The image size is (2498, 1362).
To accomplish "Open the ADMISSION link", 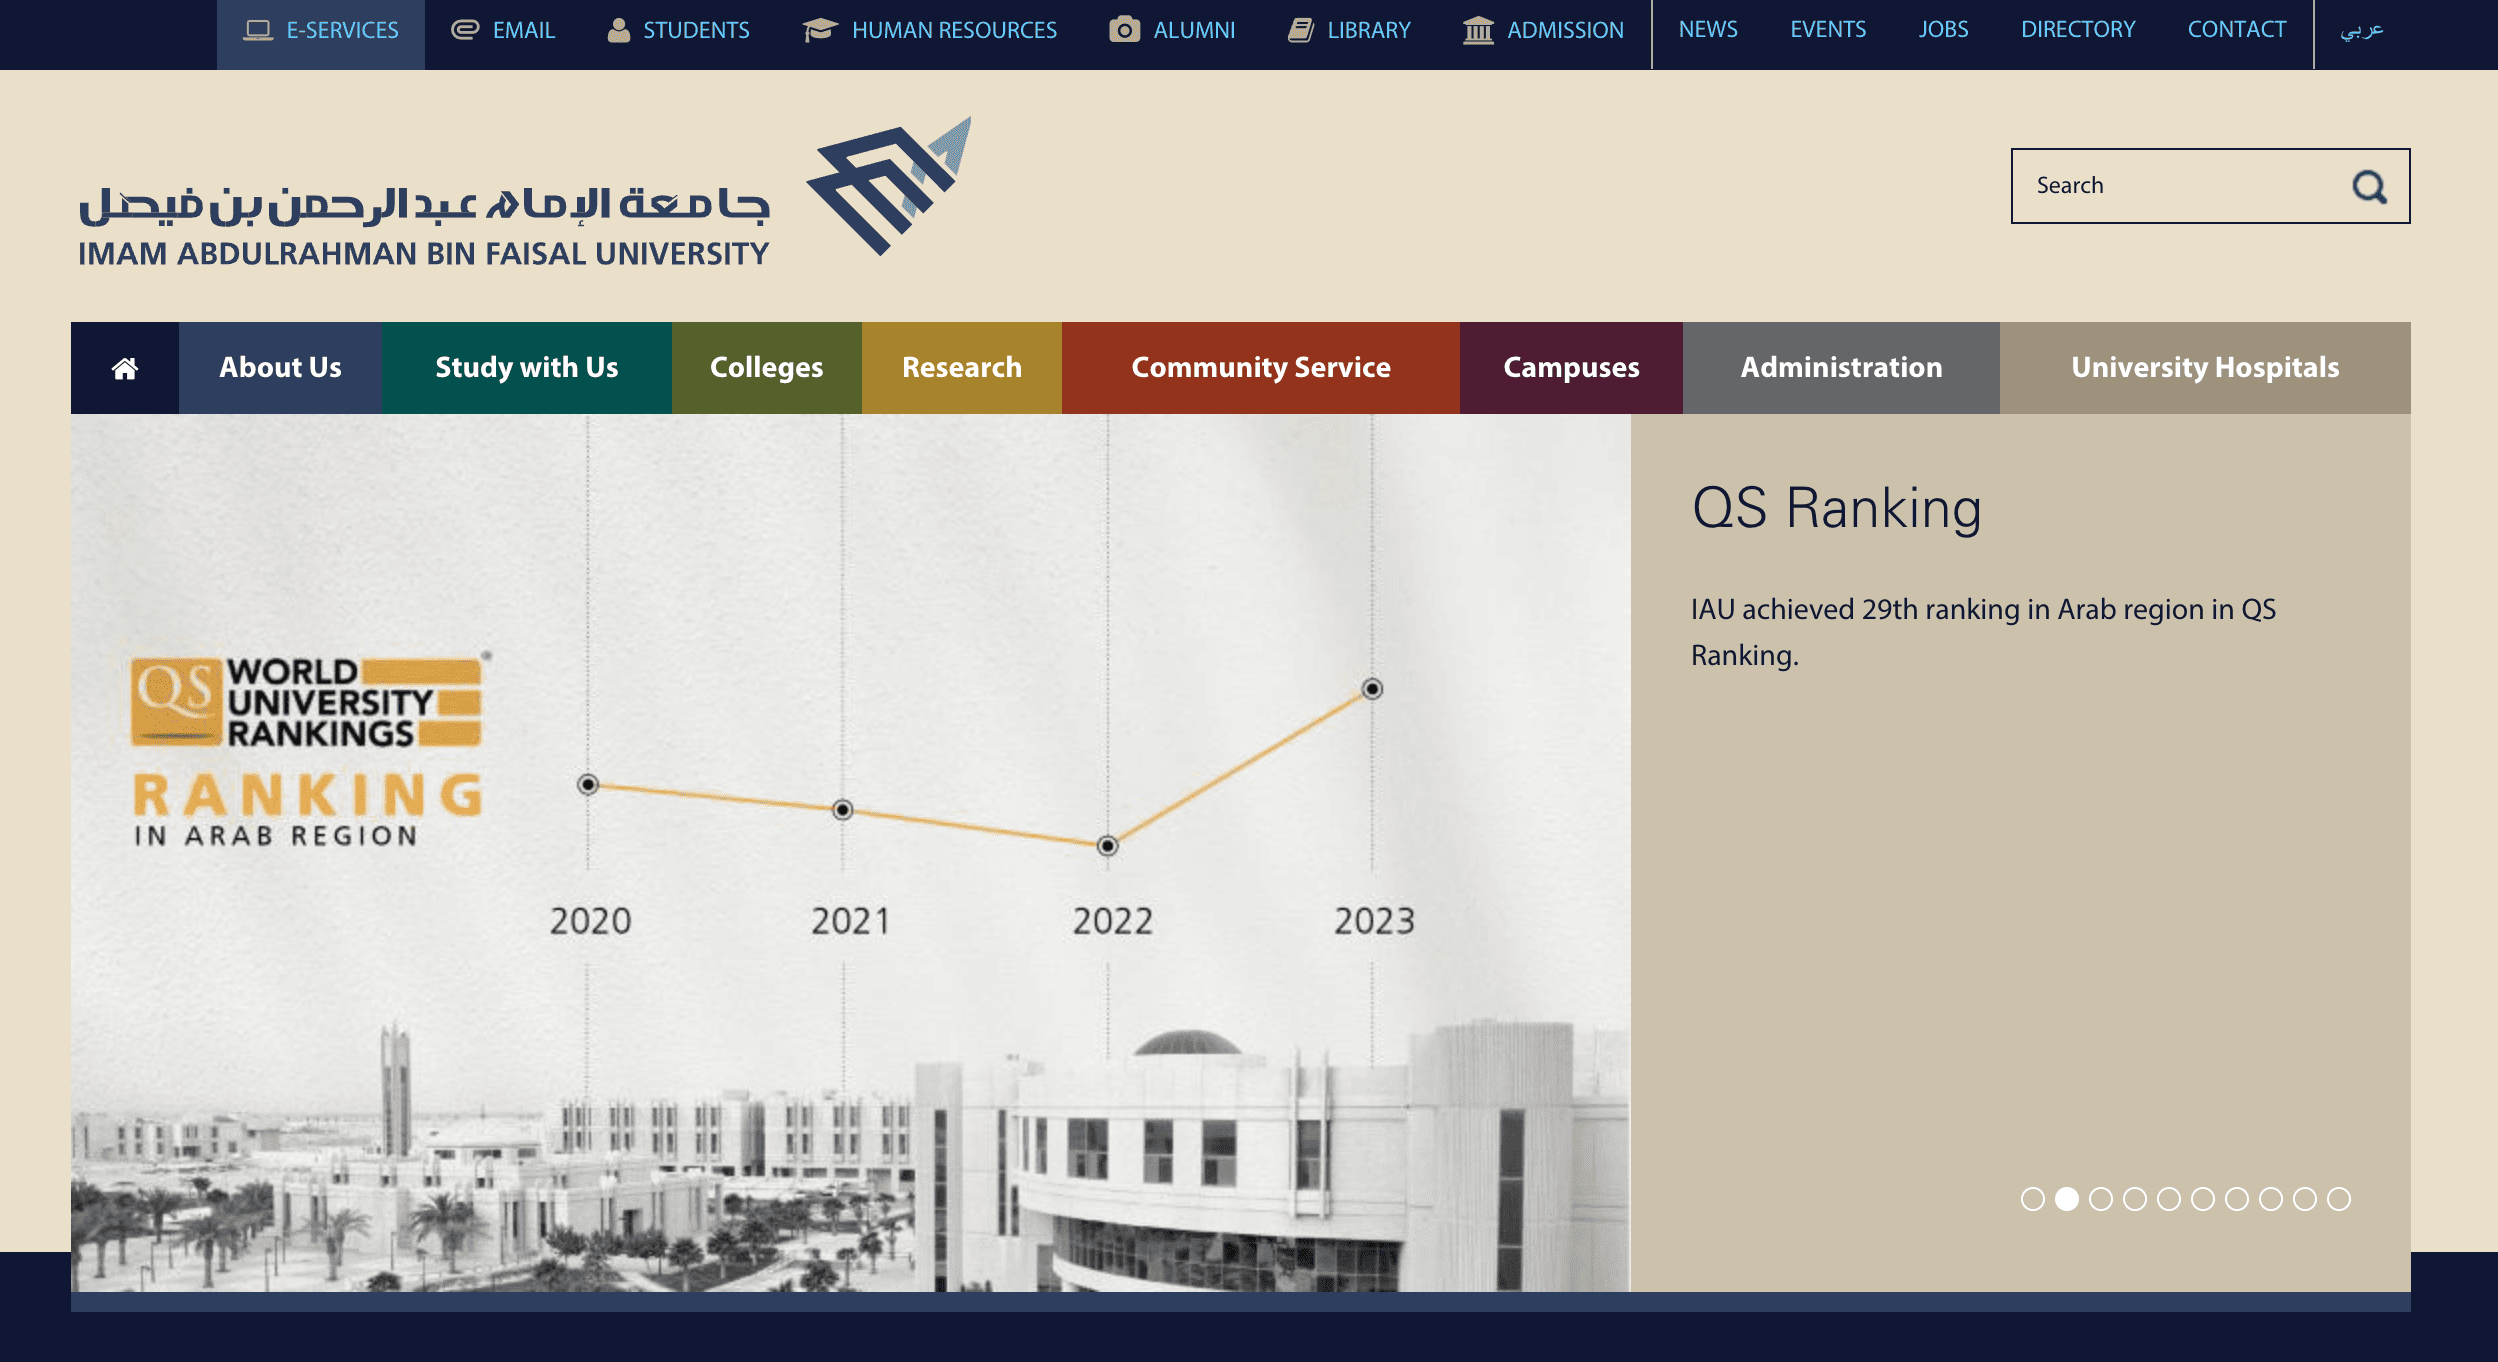I will coord(1543,31).
